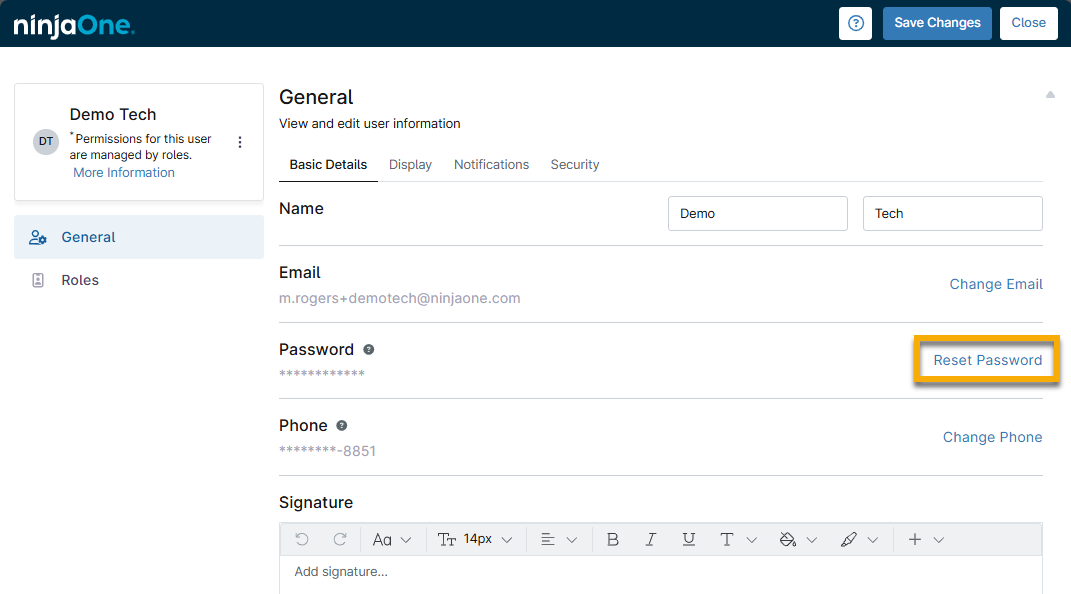Image resolution: width=1071 pixels, height=594 pixels.
Task: Click the help question mark icon in header
Action: coord(855,23)
